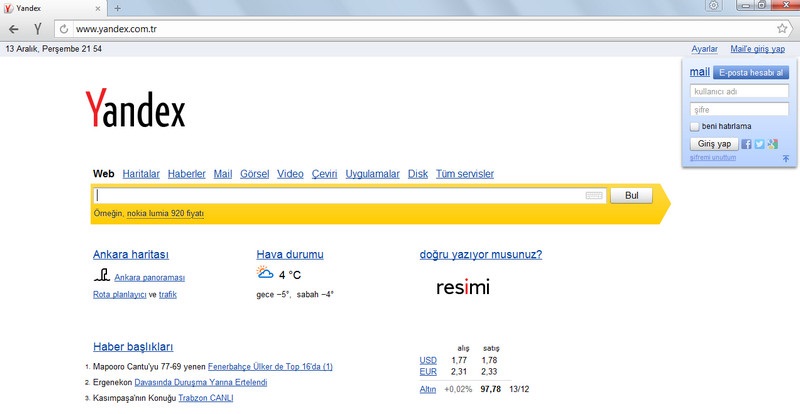This screenshot has width=800, height=414.
Task: Click the Altın gold rate link
Action: click(x=428, y=389)
